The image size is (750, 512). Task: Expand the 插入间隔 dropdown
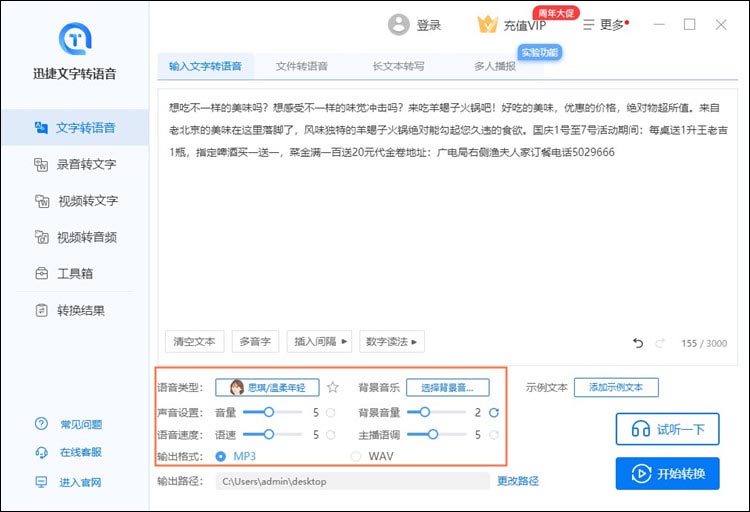[319, 342]
